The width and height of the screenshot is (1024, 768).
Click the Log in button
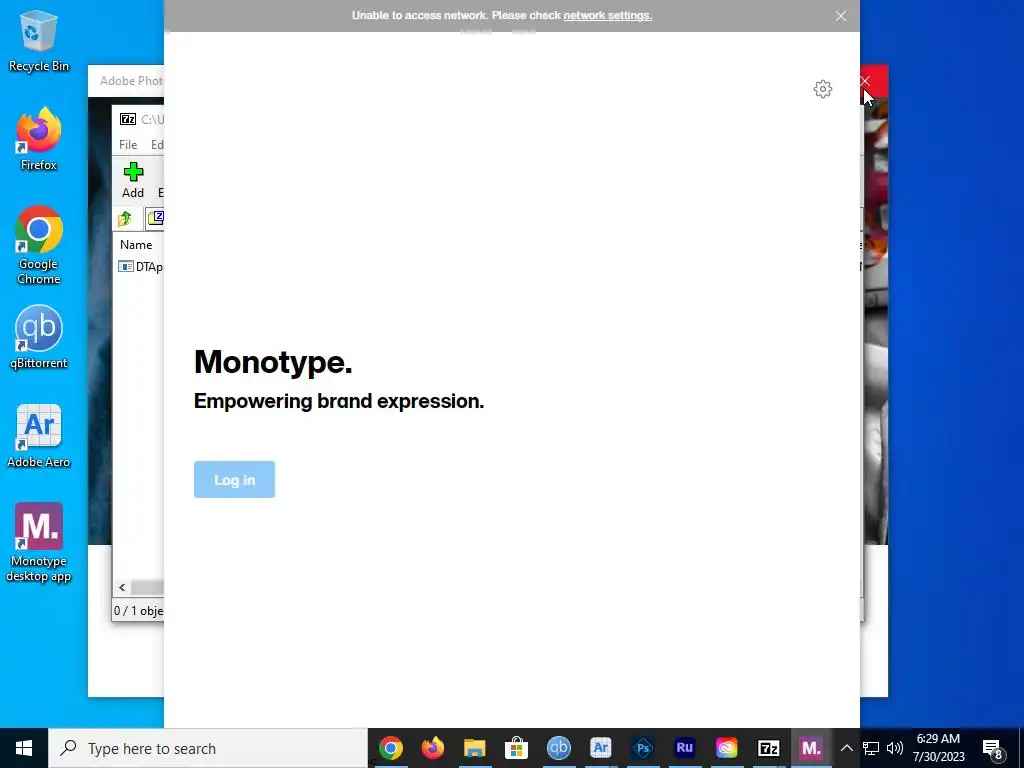coord(234,479)
